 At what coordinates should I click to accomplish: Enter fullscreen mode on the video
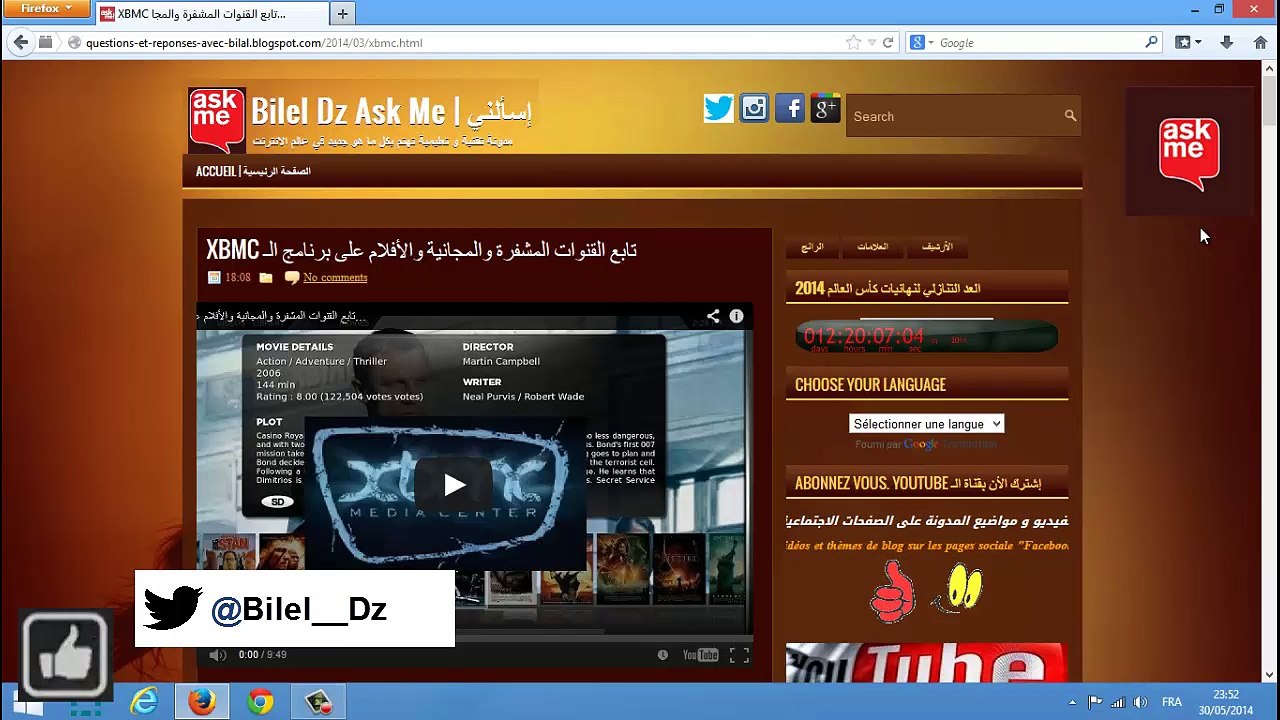point(738,655)
